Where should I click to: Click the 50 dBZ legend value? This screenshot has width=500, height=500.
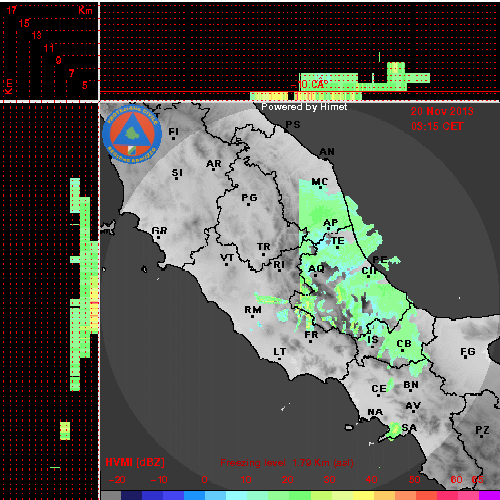(415, 480)
